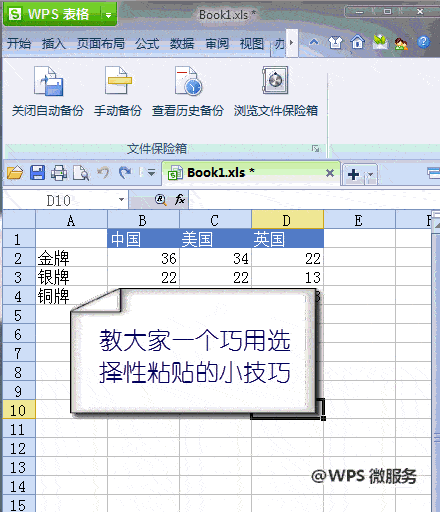The image size is (440, 512).
Task: Open help with the question mark icon
Action: (x=423, y=42)
